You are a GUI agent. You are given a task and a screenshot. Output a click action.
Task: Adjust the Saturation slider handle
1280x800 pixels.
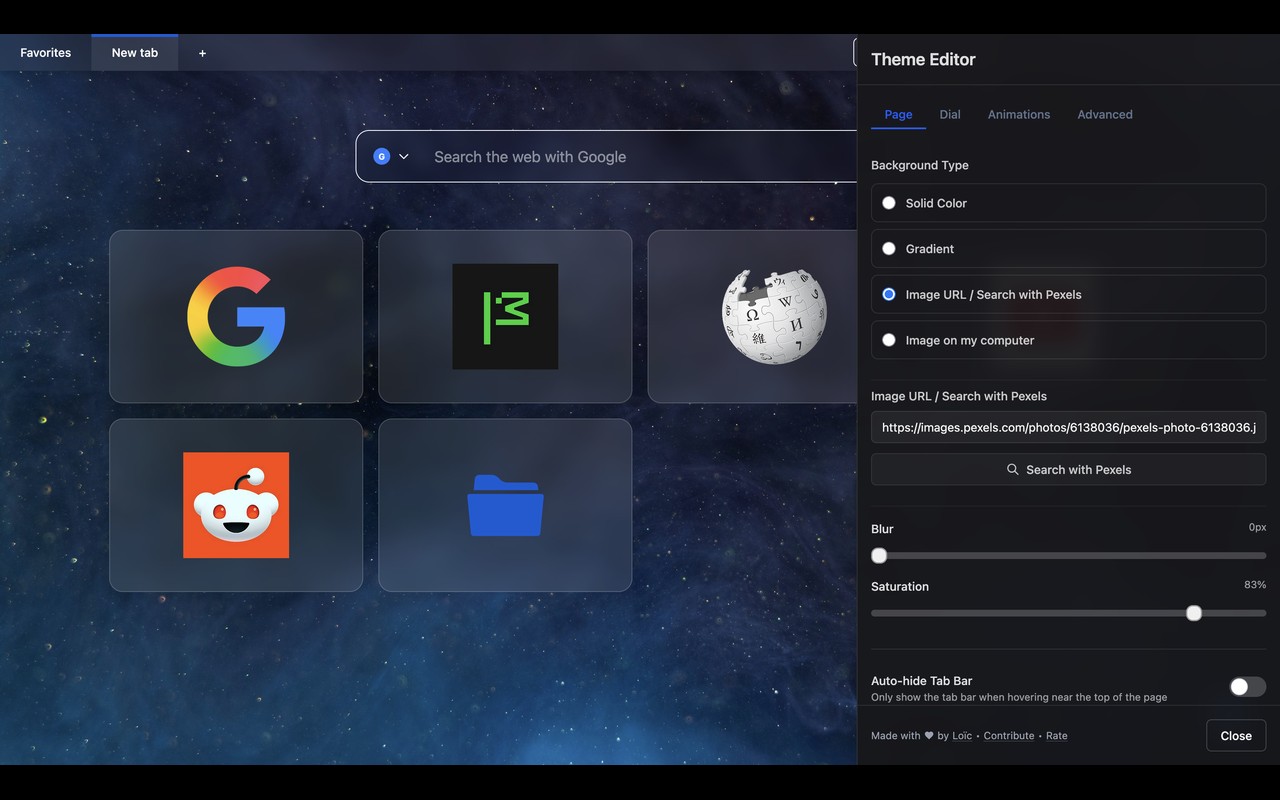[x=1194, y=613]
